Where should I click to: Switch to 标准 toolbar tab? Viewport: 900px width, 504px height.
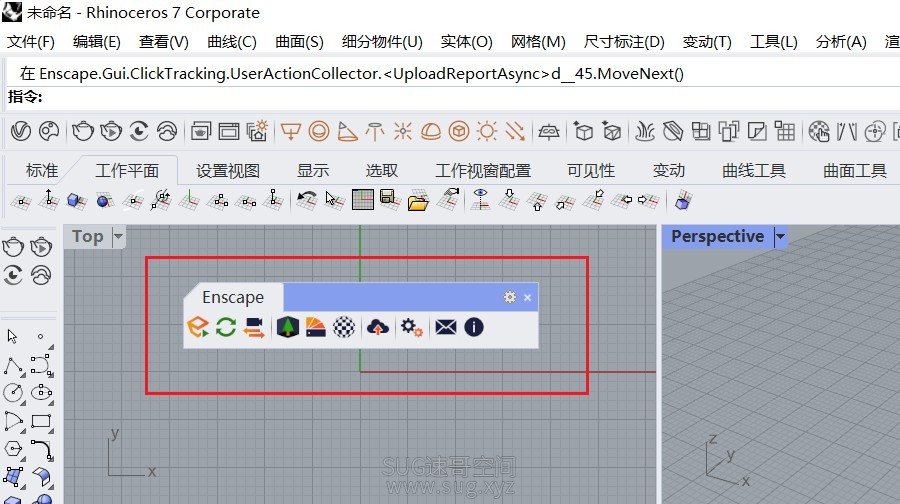(42, 170)
